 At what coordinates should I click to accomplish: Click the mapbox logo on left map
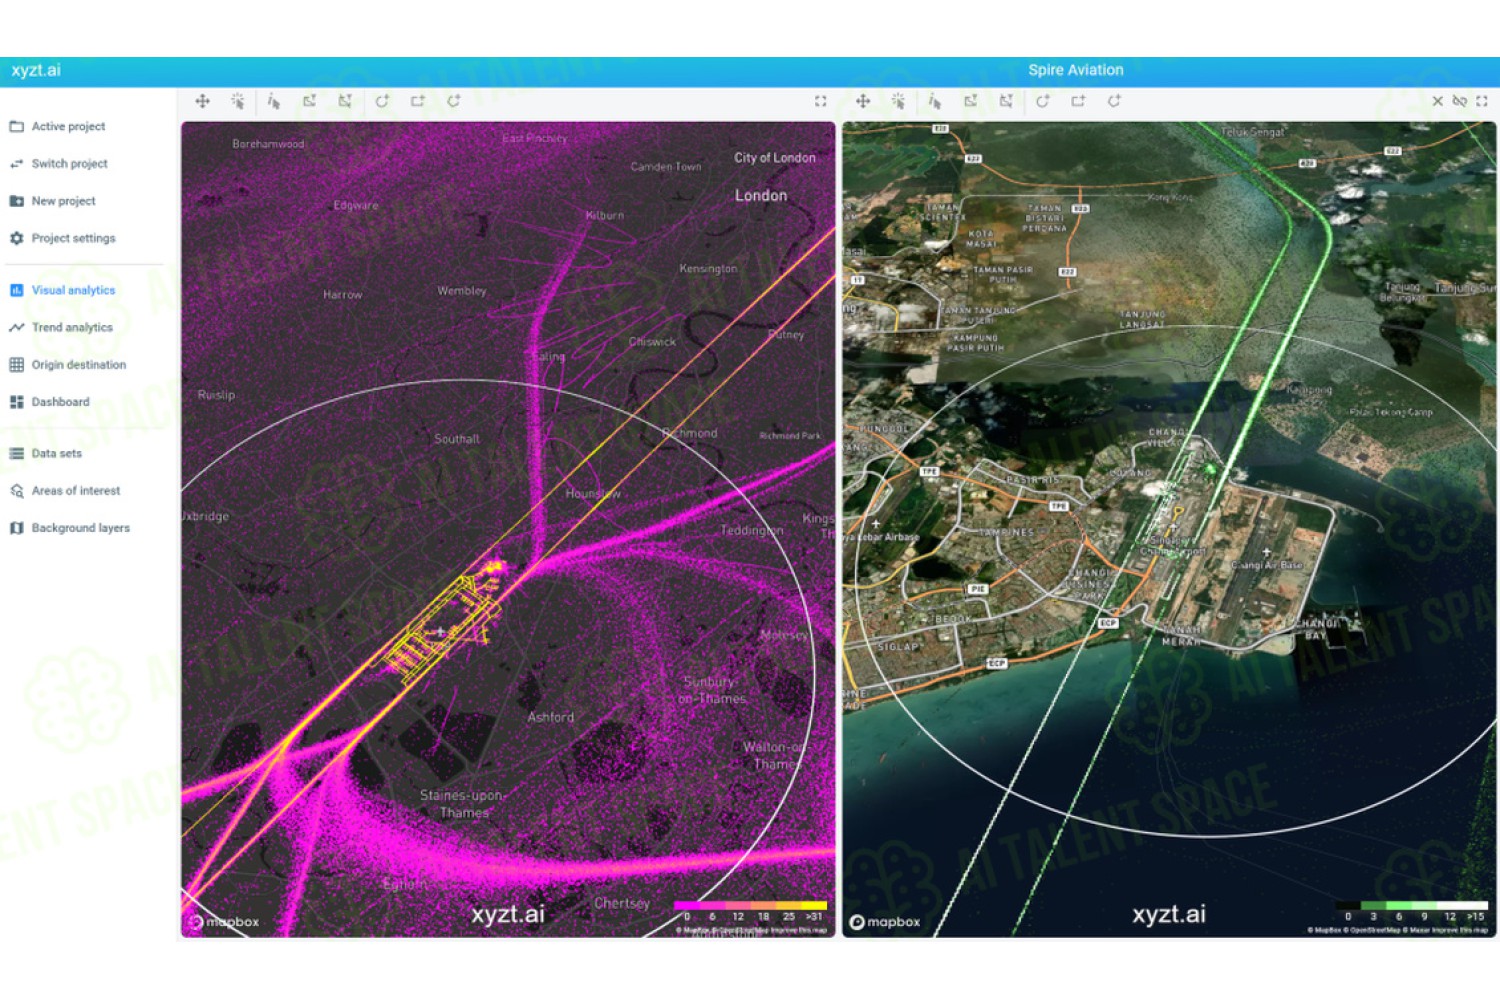[x=224, y=922]
